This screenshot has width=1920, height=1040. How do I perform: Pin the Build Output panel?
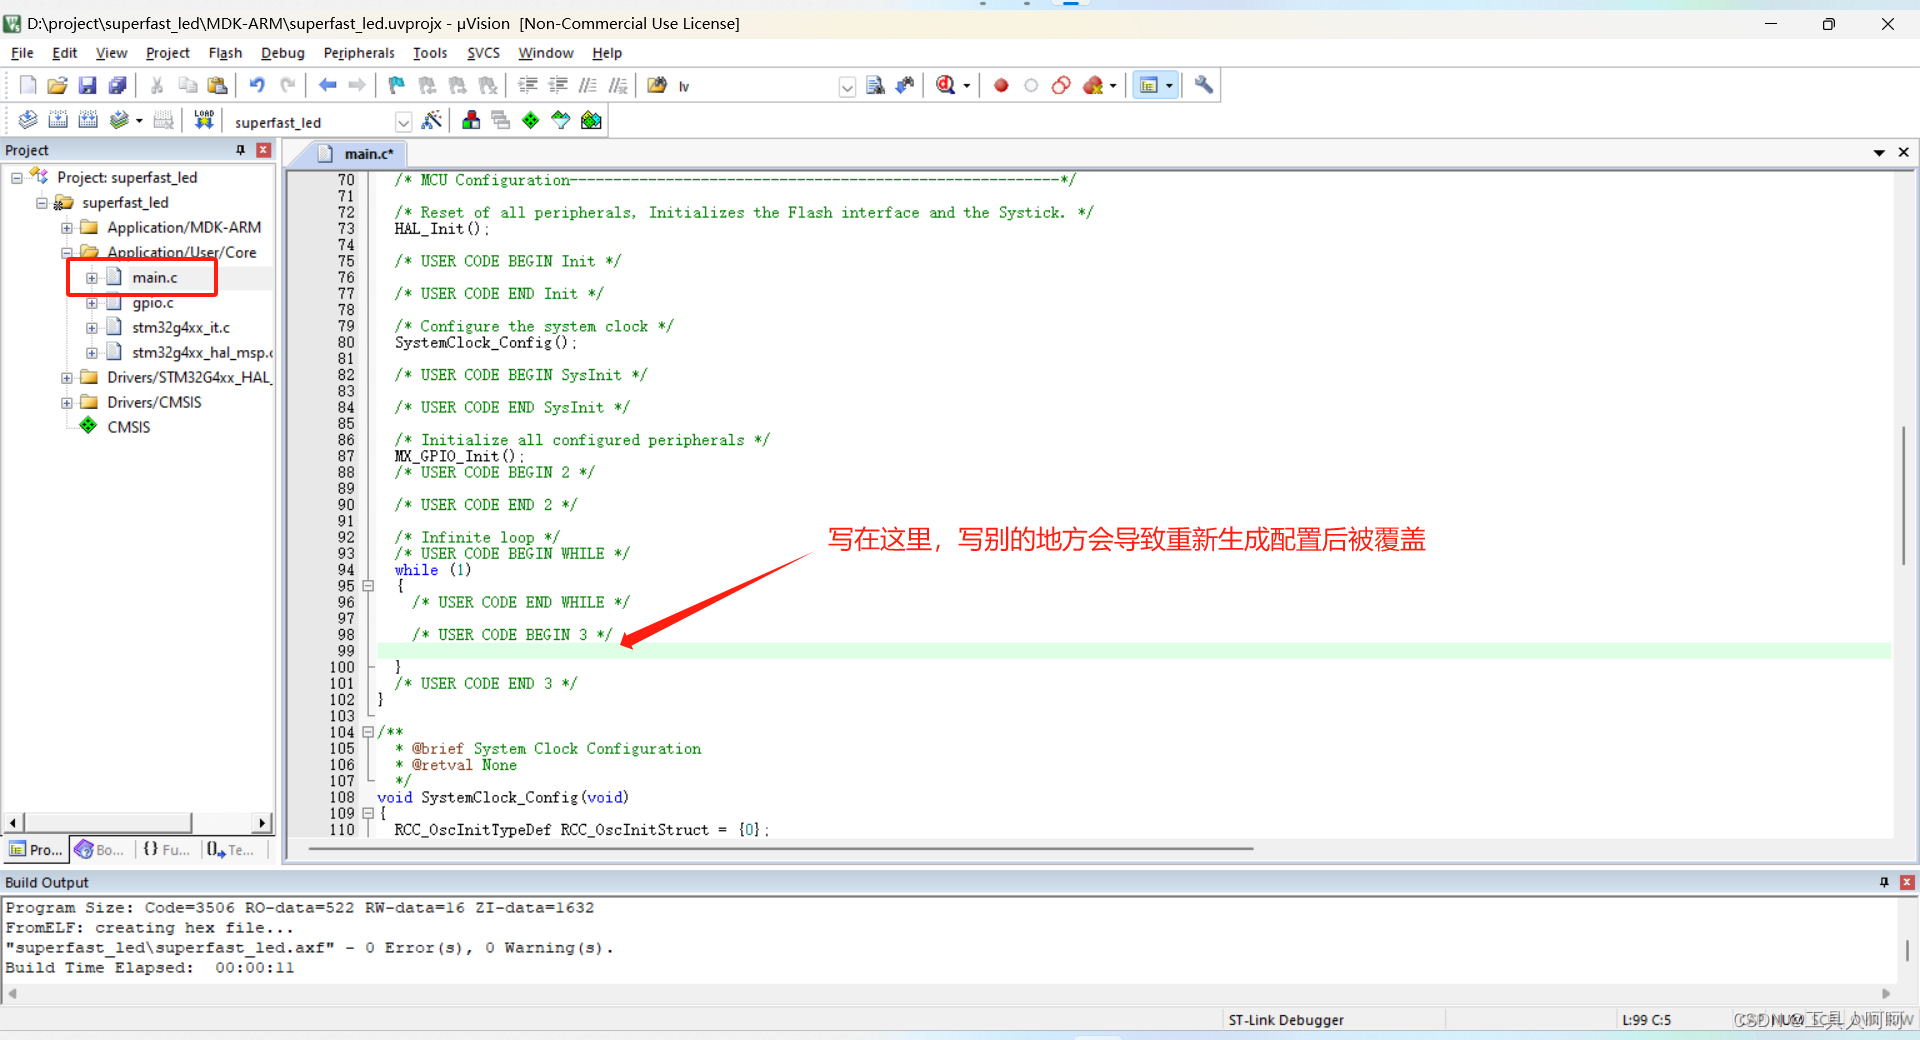coord(1884,882)
